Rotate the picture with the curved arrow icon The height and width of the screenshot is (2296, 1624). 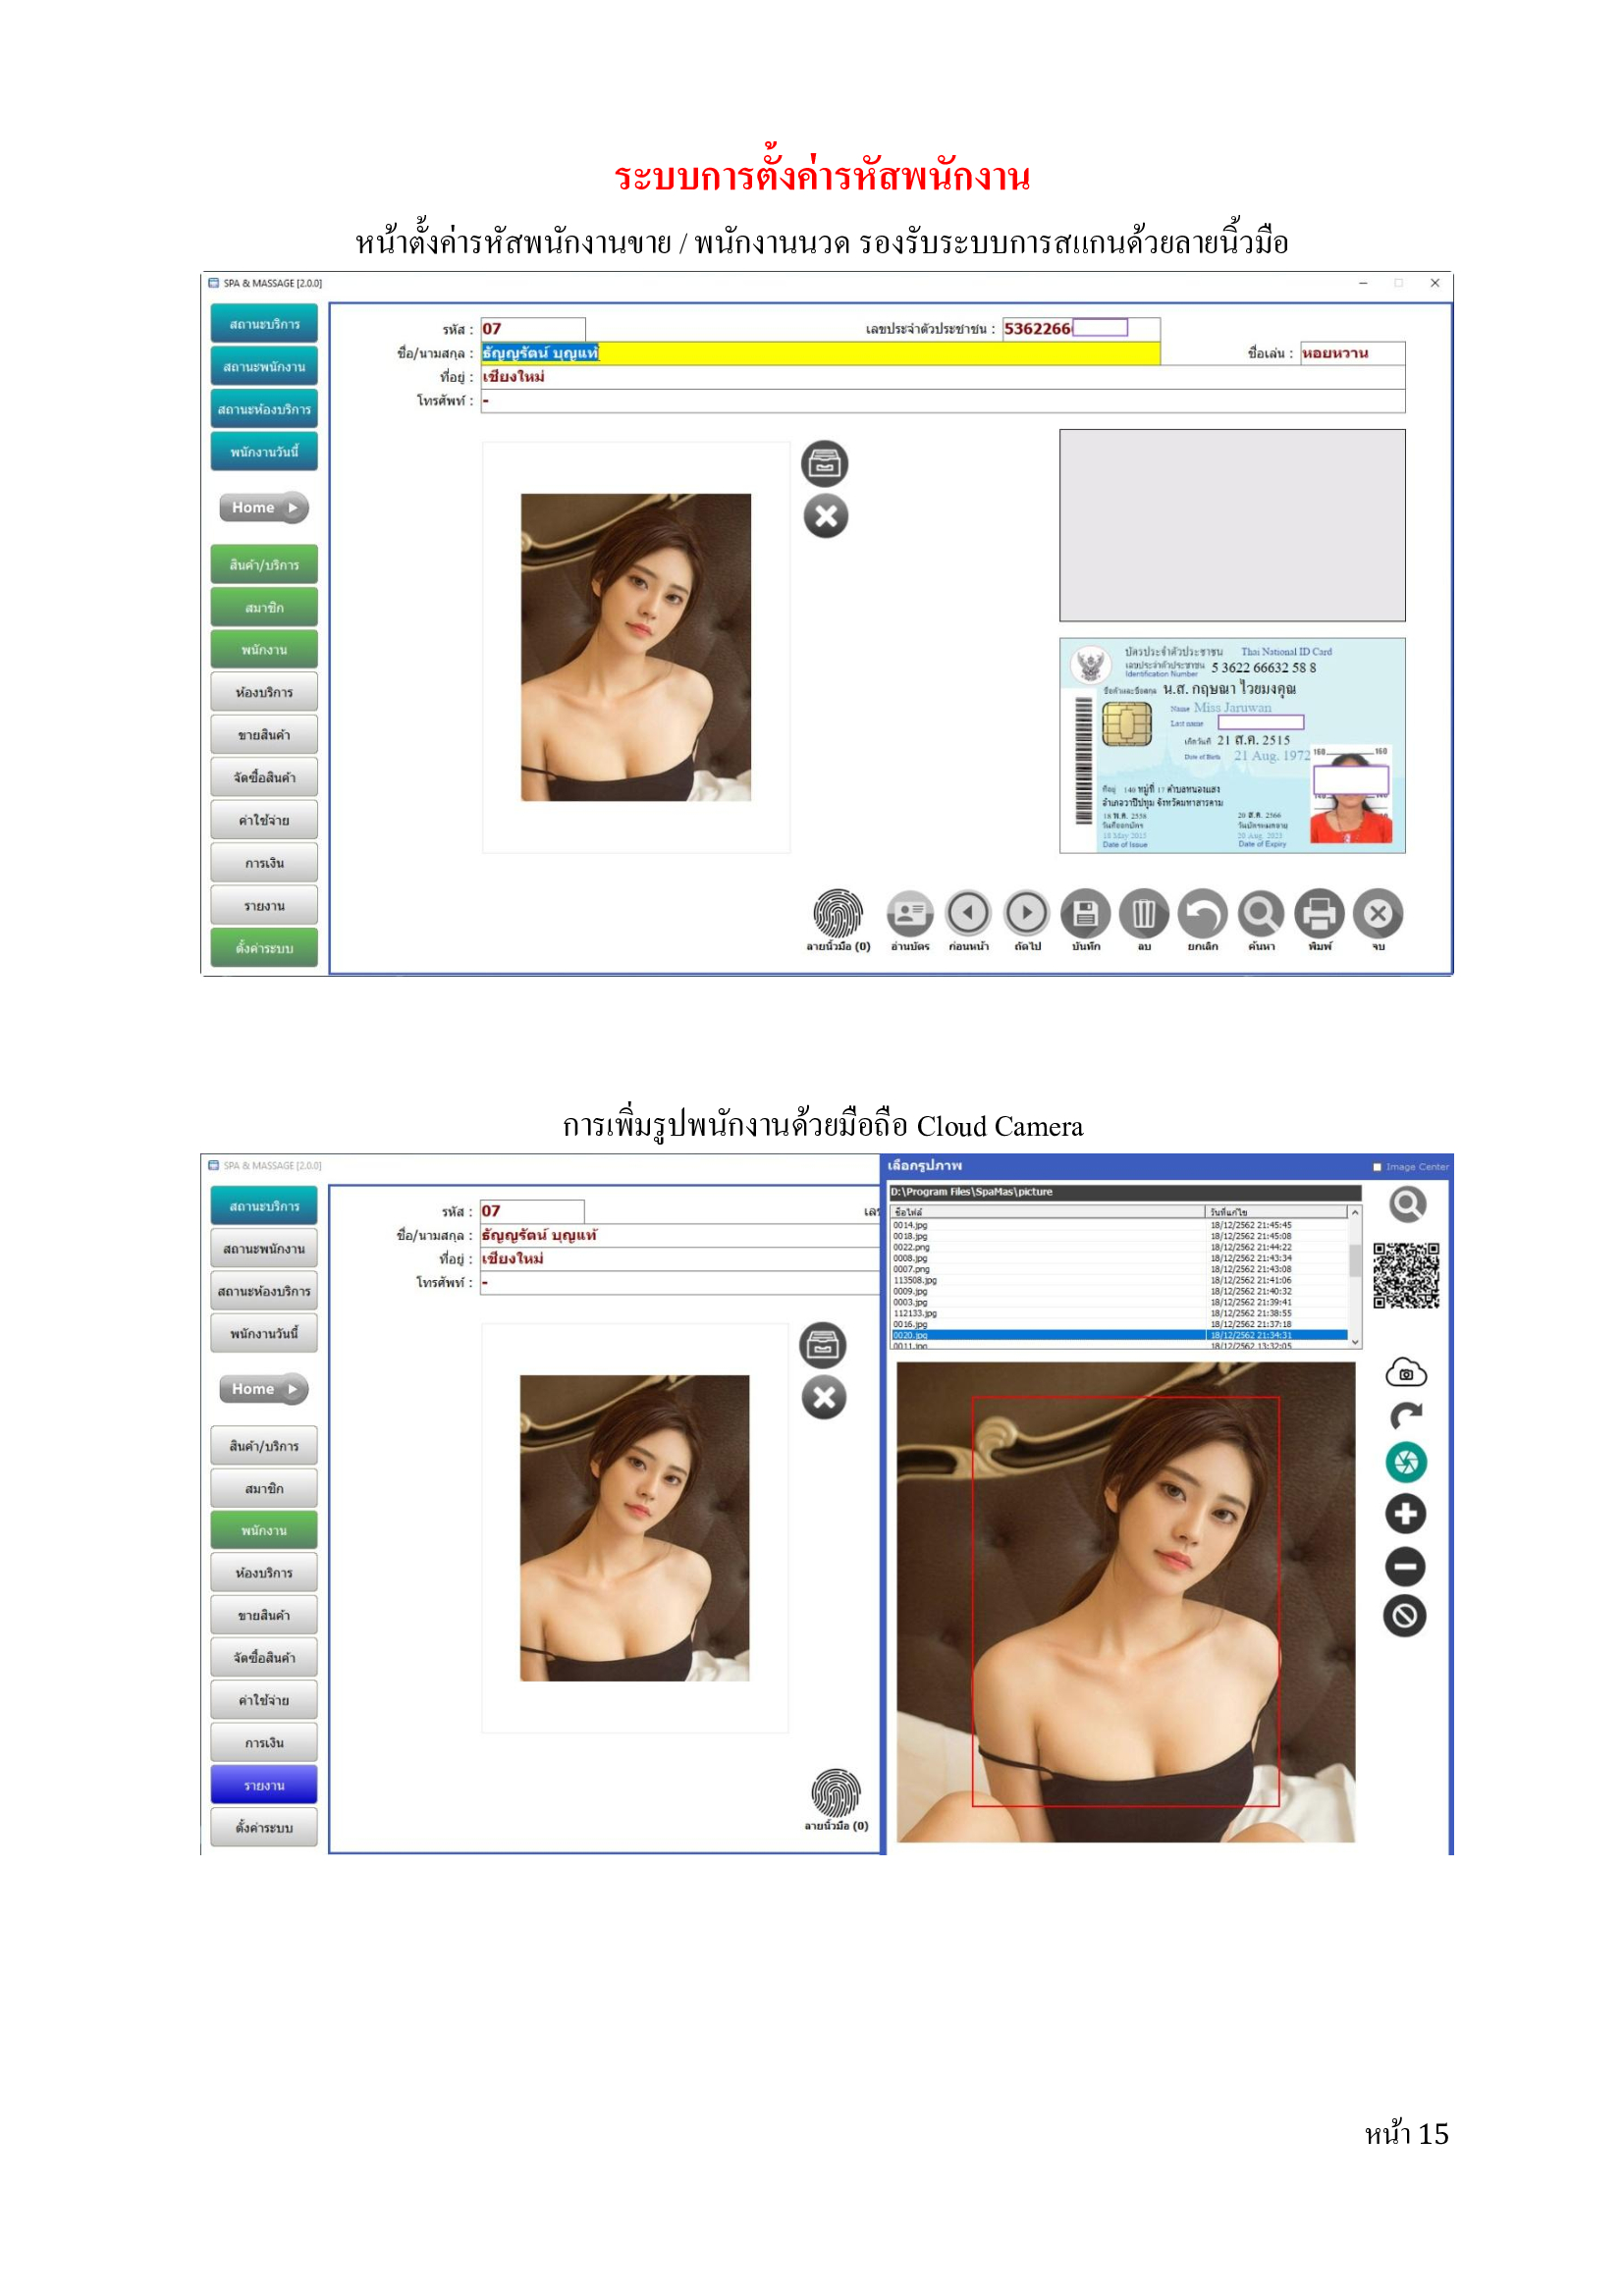point(1405,1416)
